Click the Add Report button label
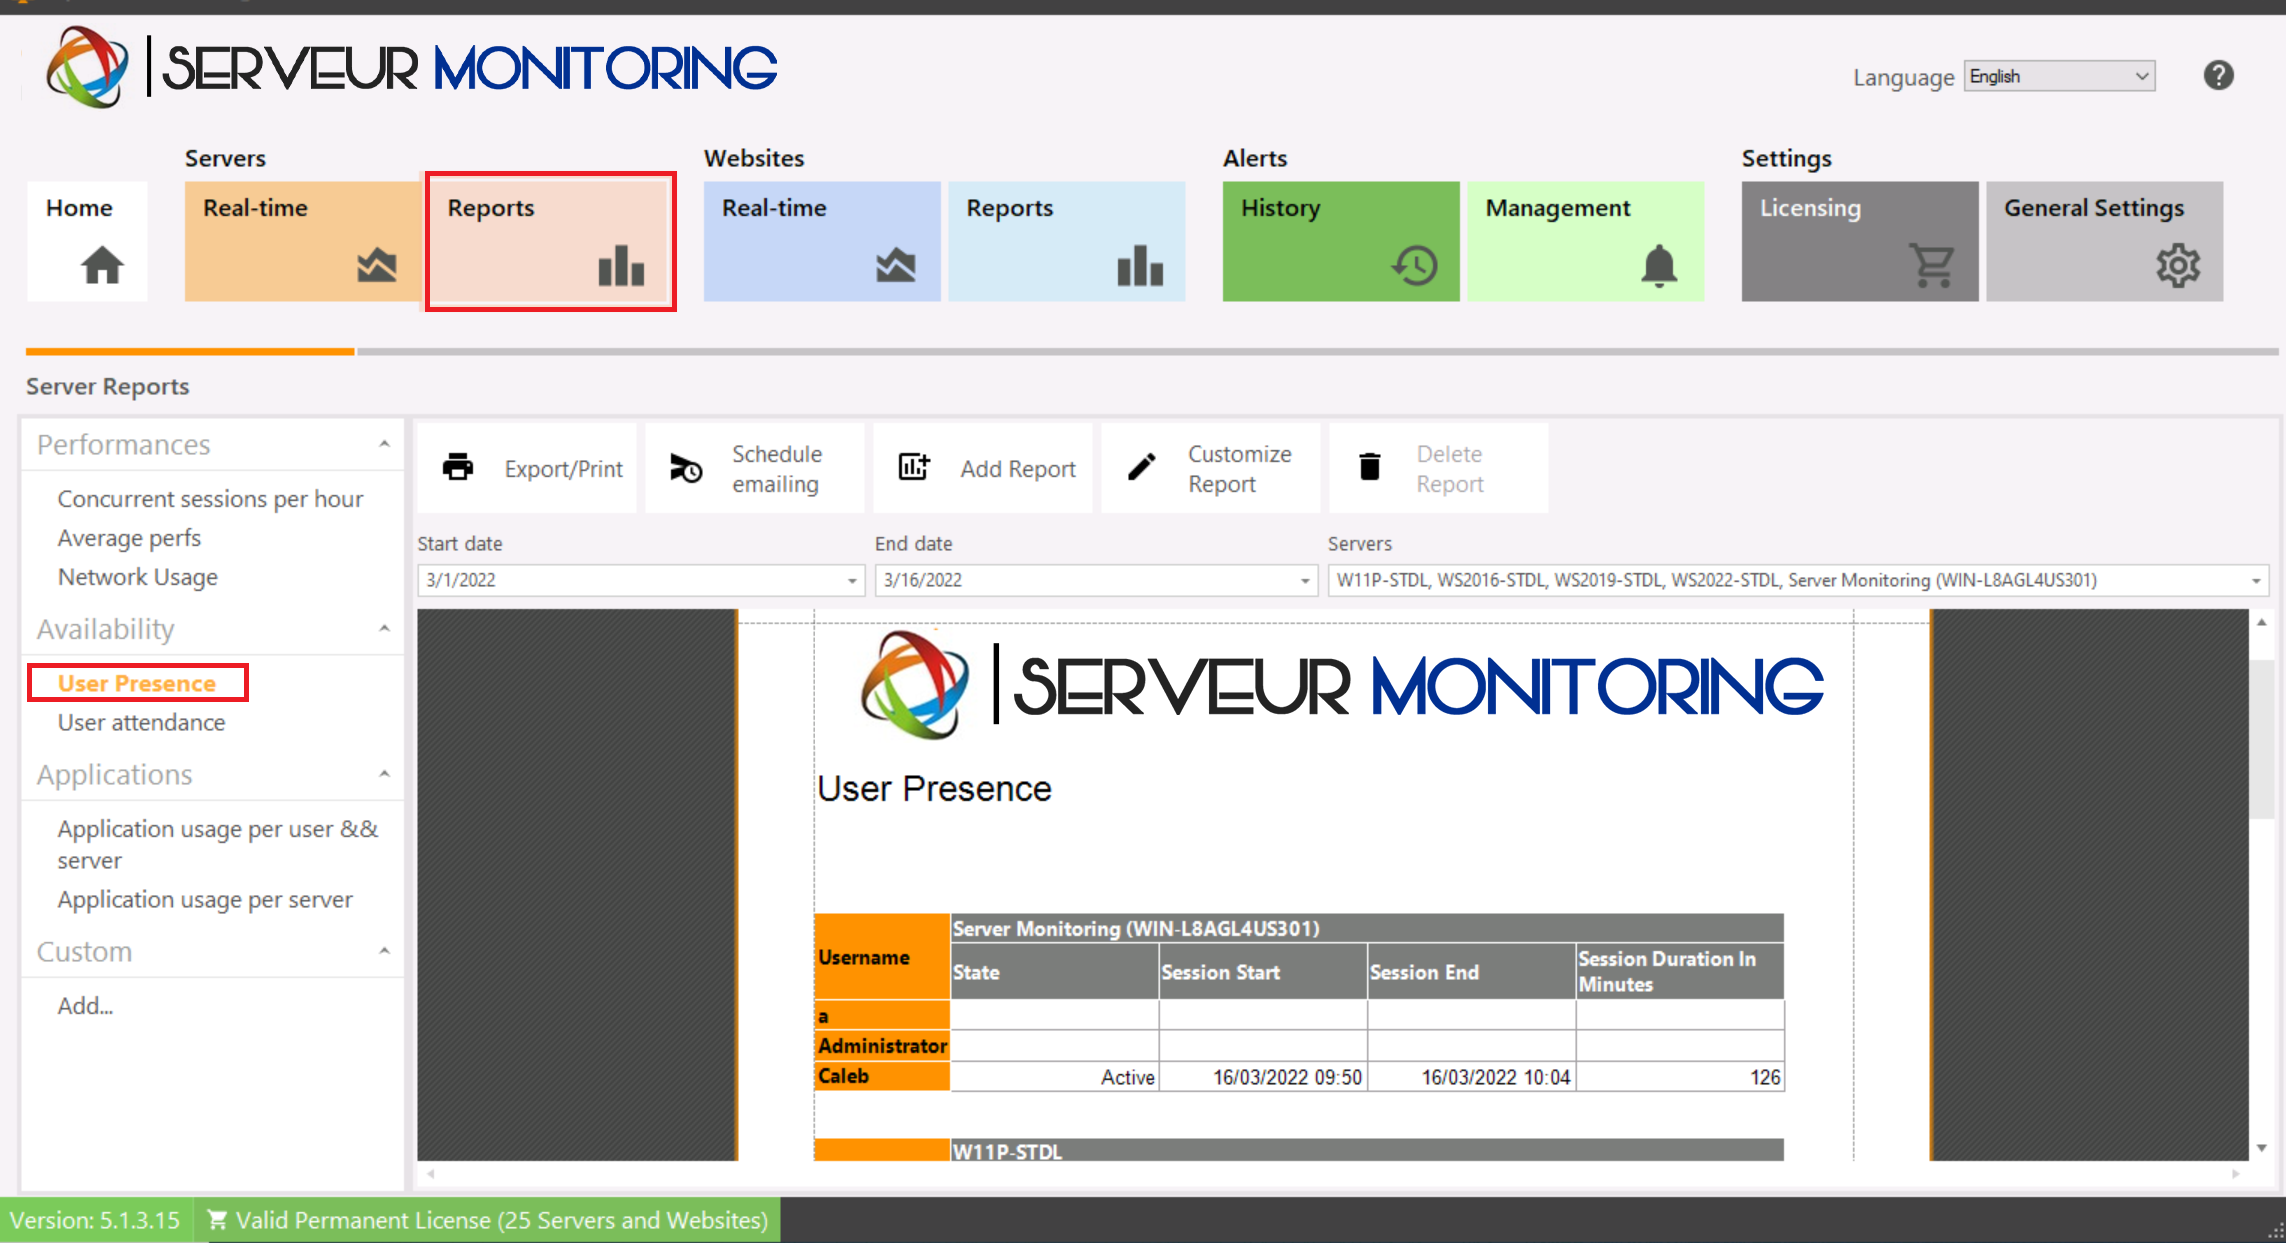2286x1243 pixels. 1018,468
